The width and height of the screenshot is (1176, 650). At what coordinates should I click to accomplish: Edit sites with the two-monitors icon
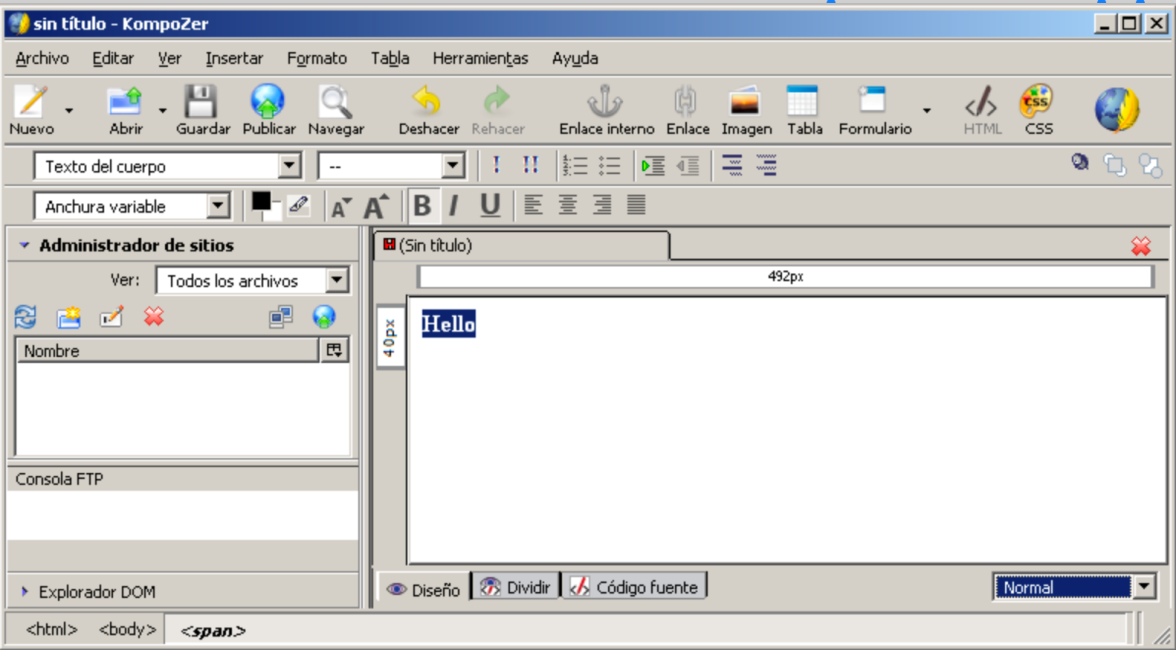pos(281,317)
